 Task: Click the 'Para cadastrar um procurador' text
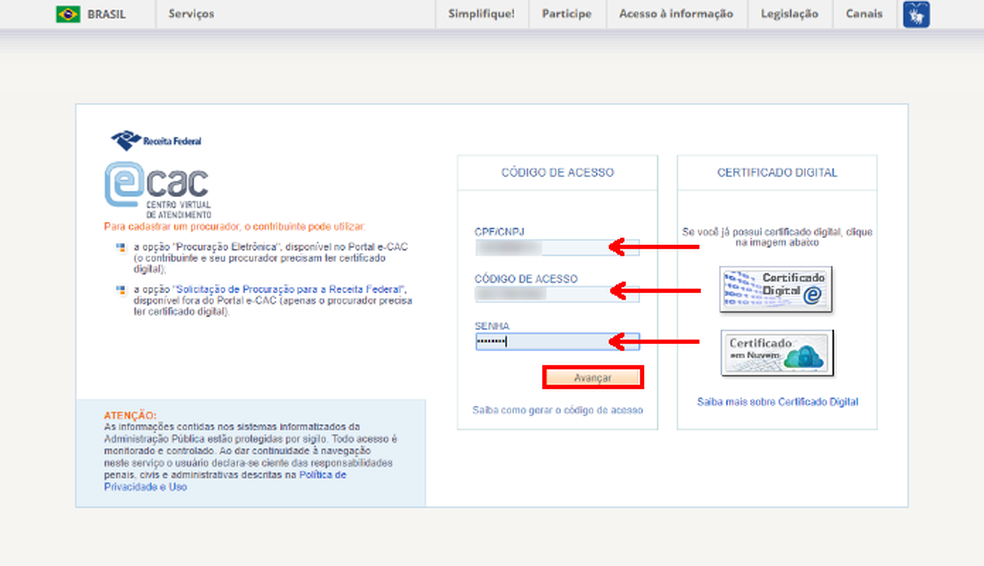tap(234, 227)
